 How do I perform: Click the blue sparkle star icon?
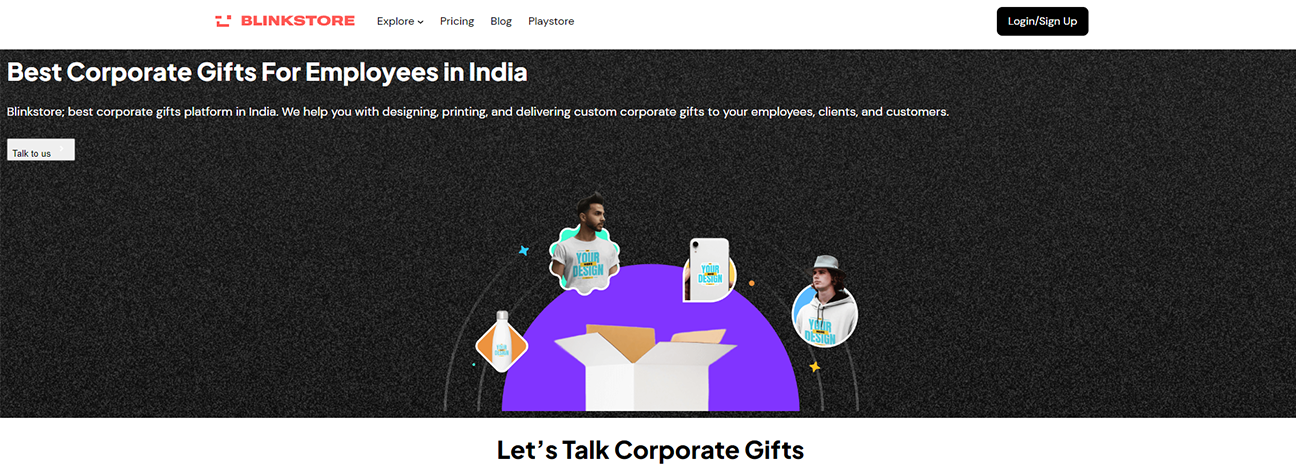[523, 251]
